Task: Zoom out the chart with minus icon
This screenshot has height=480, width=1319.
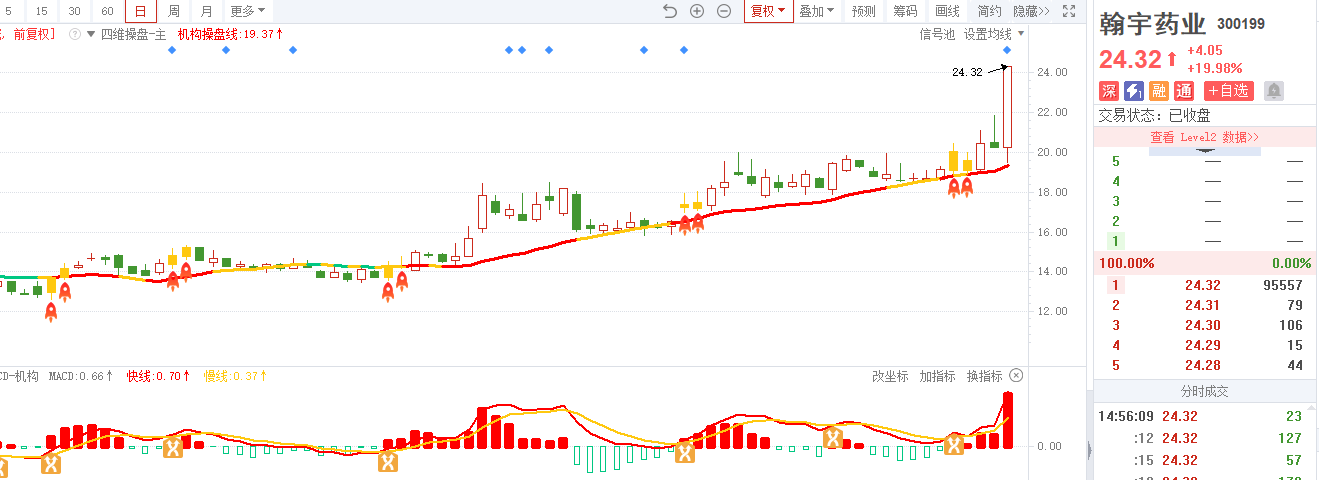Action: click(724, 12)
